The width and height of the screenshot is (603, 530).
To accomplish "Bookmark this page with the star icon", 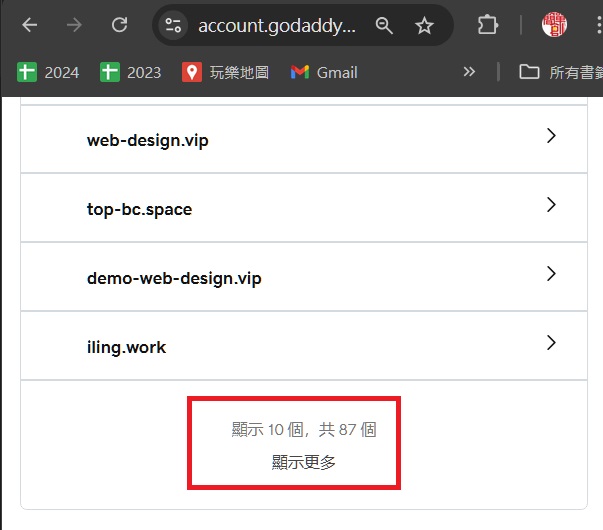I will coord(424,26).
